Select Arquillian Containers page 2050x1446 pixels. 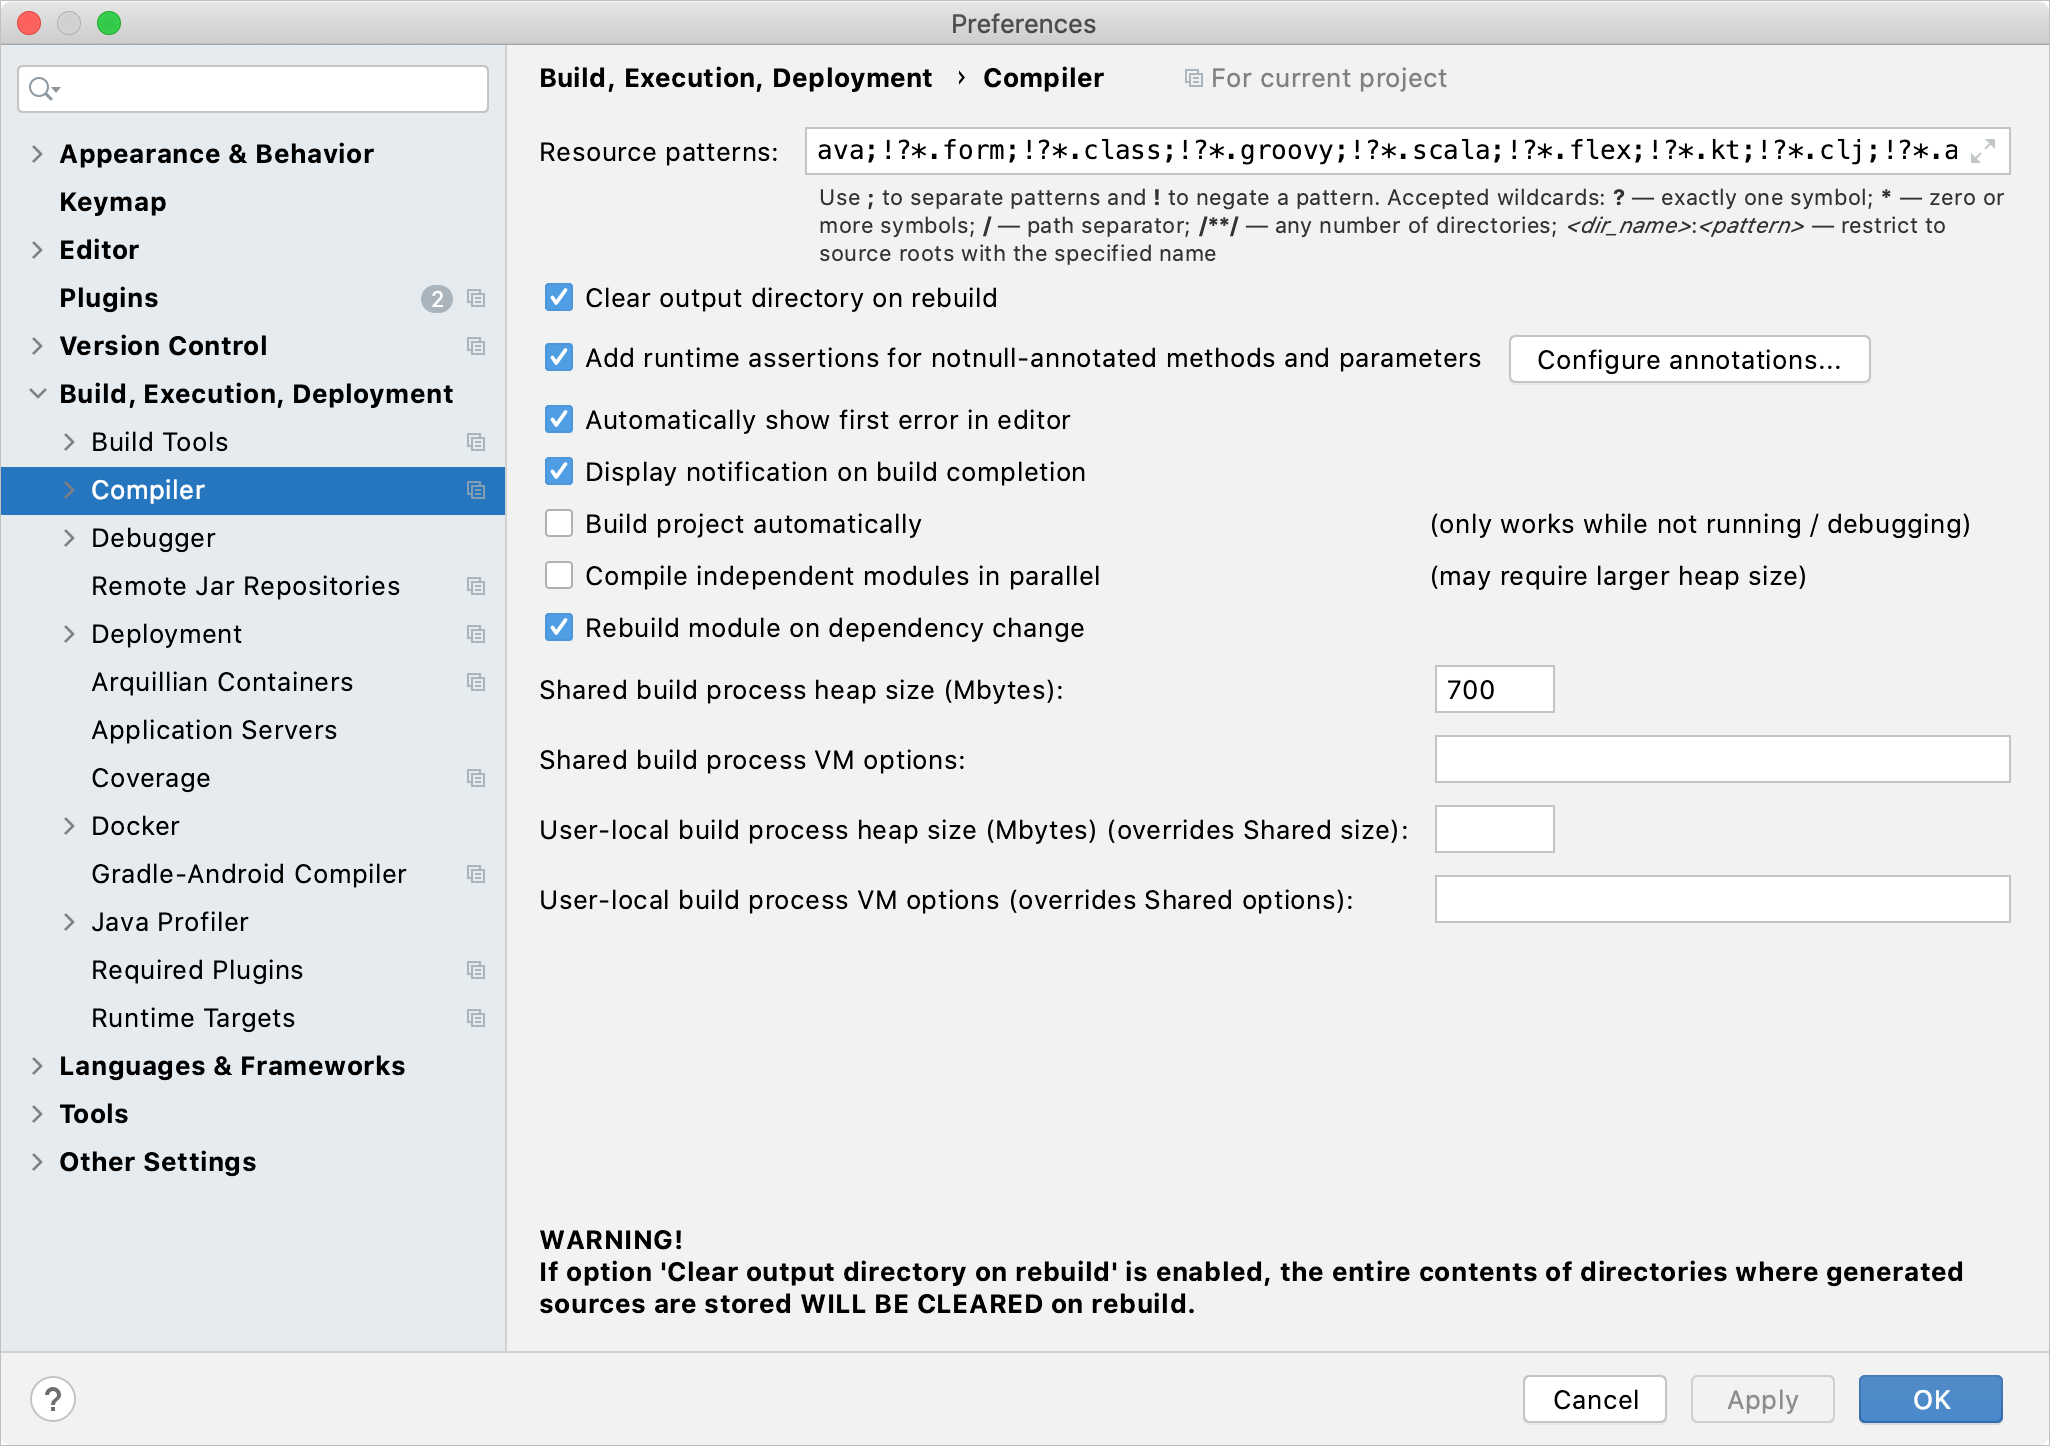[222, 682]
